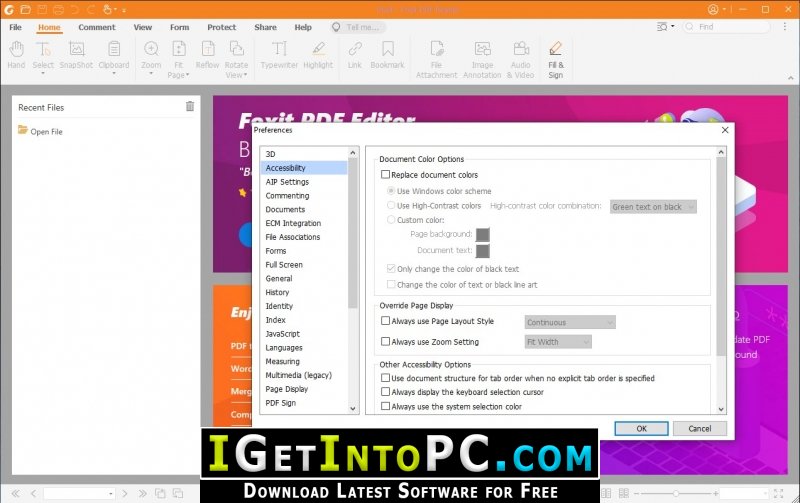Insert an Image Annotation
Screen dimensions: 800x503
pyautogui.click(x=482, y=59)
